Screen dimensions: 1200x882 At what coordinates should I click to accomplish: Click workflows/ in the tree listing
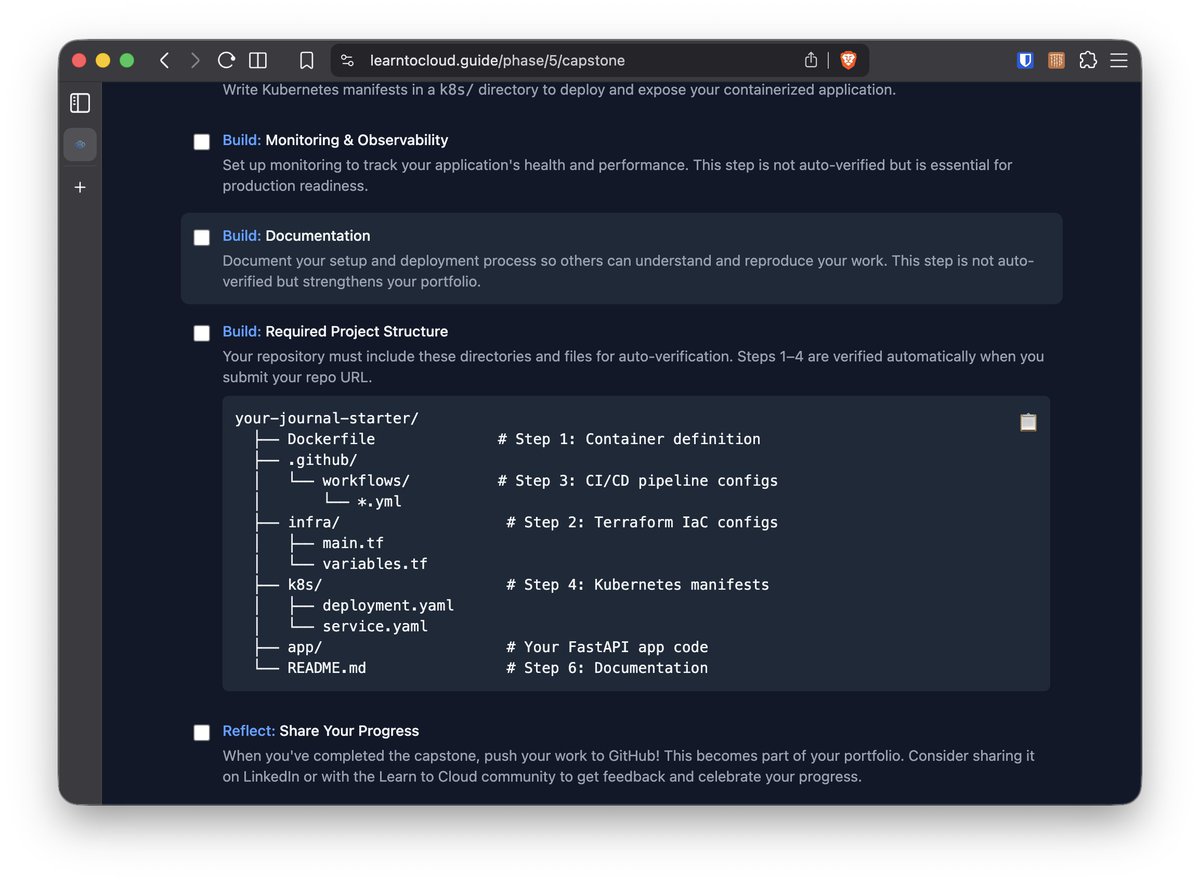(366, 481)
